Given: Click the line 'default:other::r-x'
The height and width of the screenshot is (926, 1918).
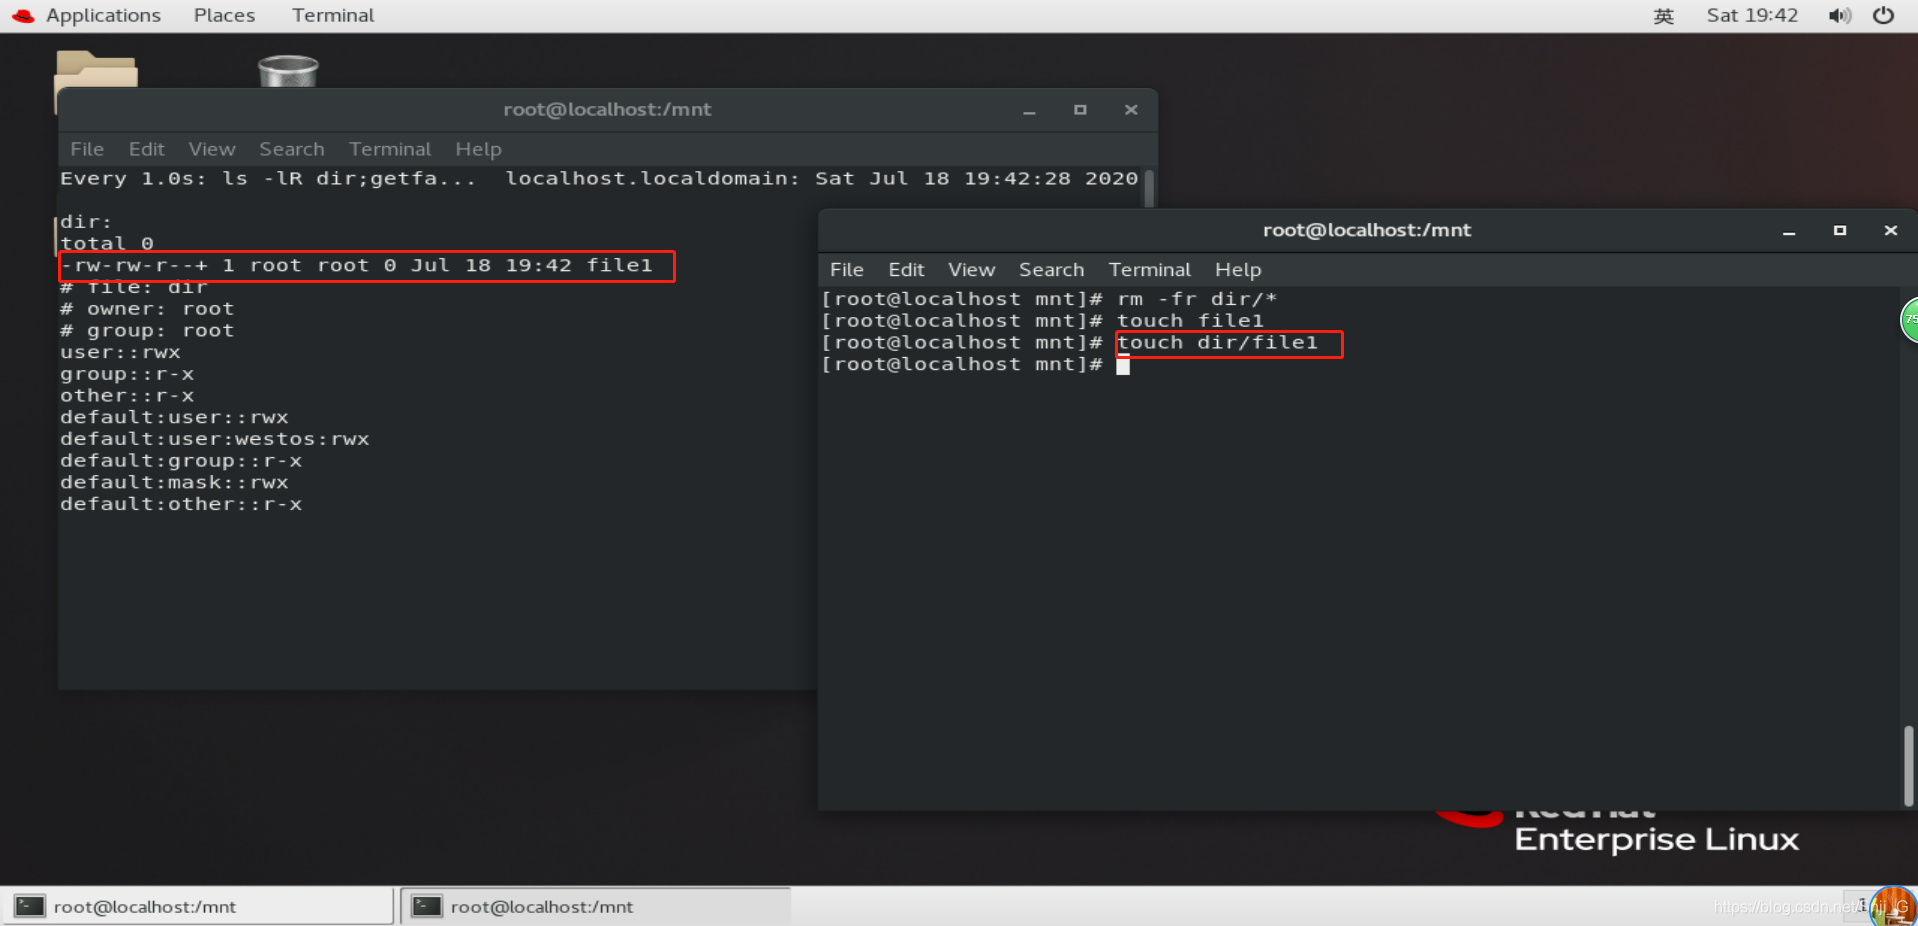Looking at the screenshot, I should click(181, 504).
